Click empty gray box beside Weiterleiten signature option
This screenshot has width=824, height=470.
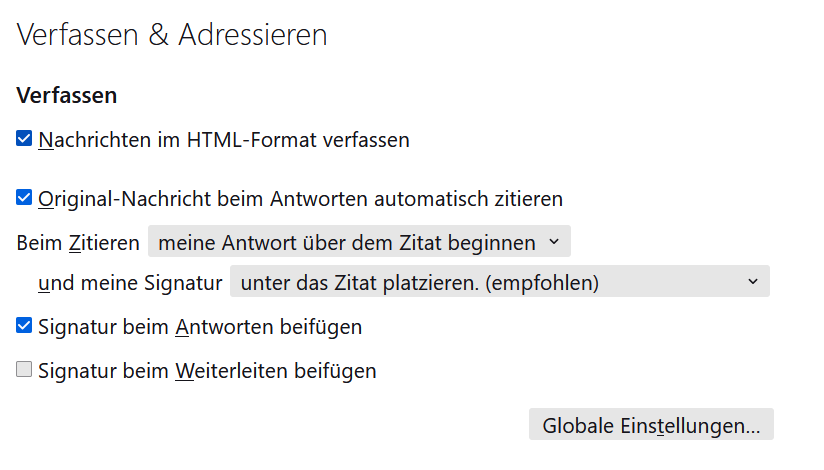[24, 370]
